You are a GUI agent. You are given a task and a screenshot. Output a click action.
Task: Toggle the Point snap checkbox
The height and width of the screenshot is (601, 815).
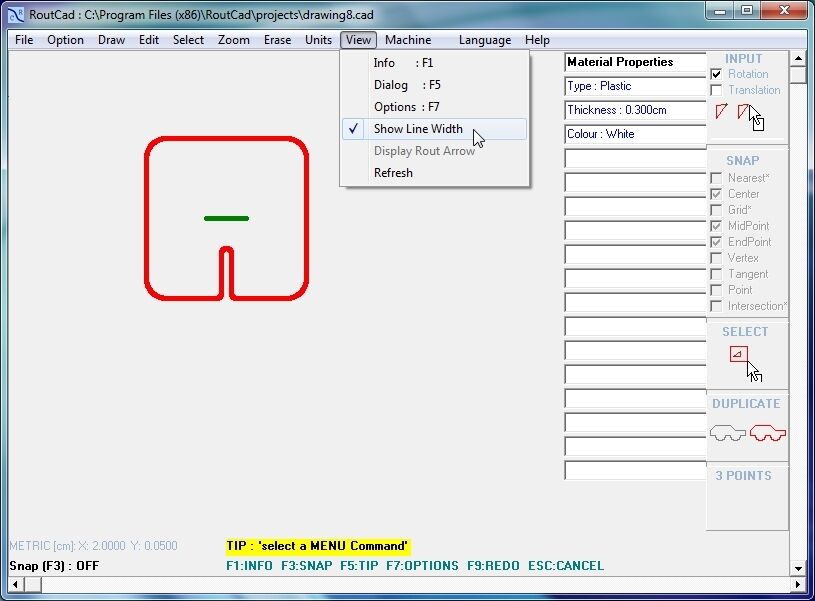coord(716,290)
